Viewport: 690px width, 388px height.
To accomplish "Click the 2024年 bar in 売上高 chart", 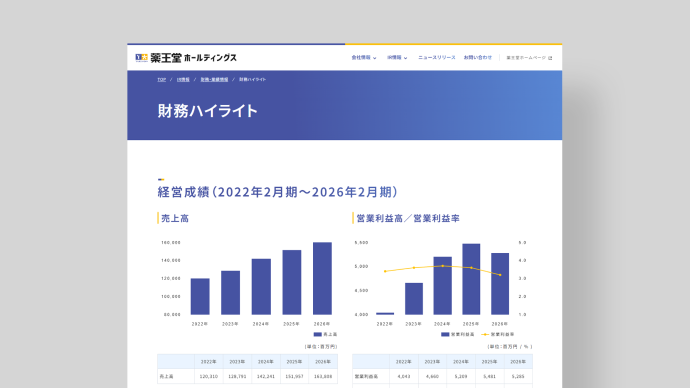I will (x=261, y=287).
